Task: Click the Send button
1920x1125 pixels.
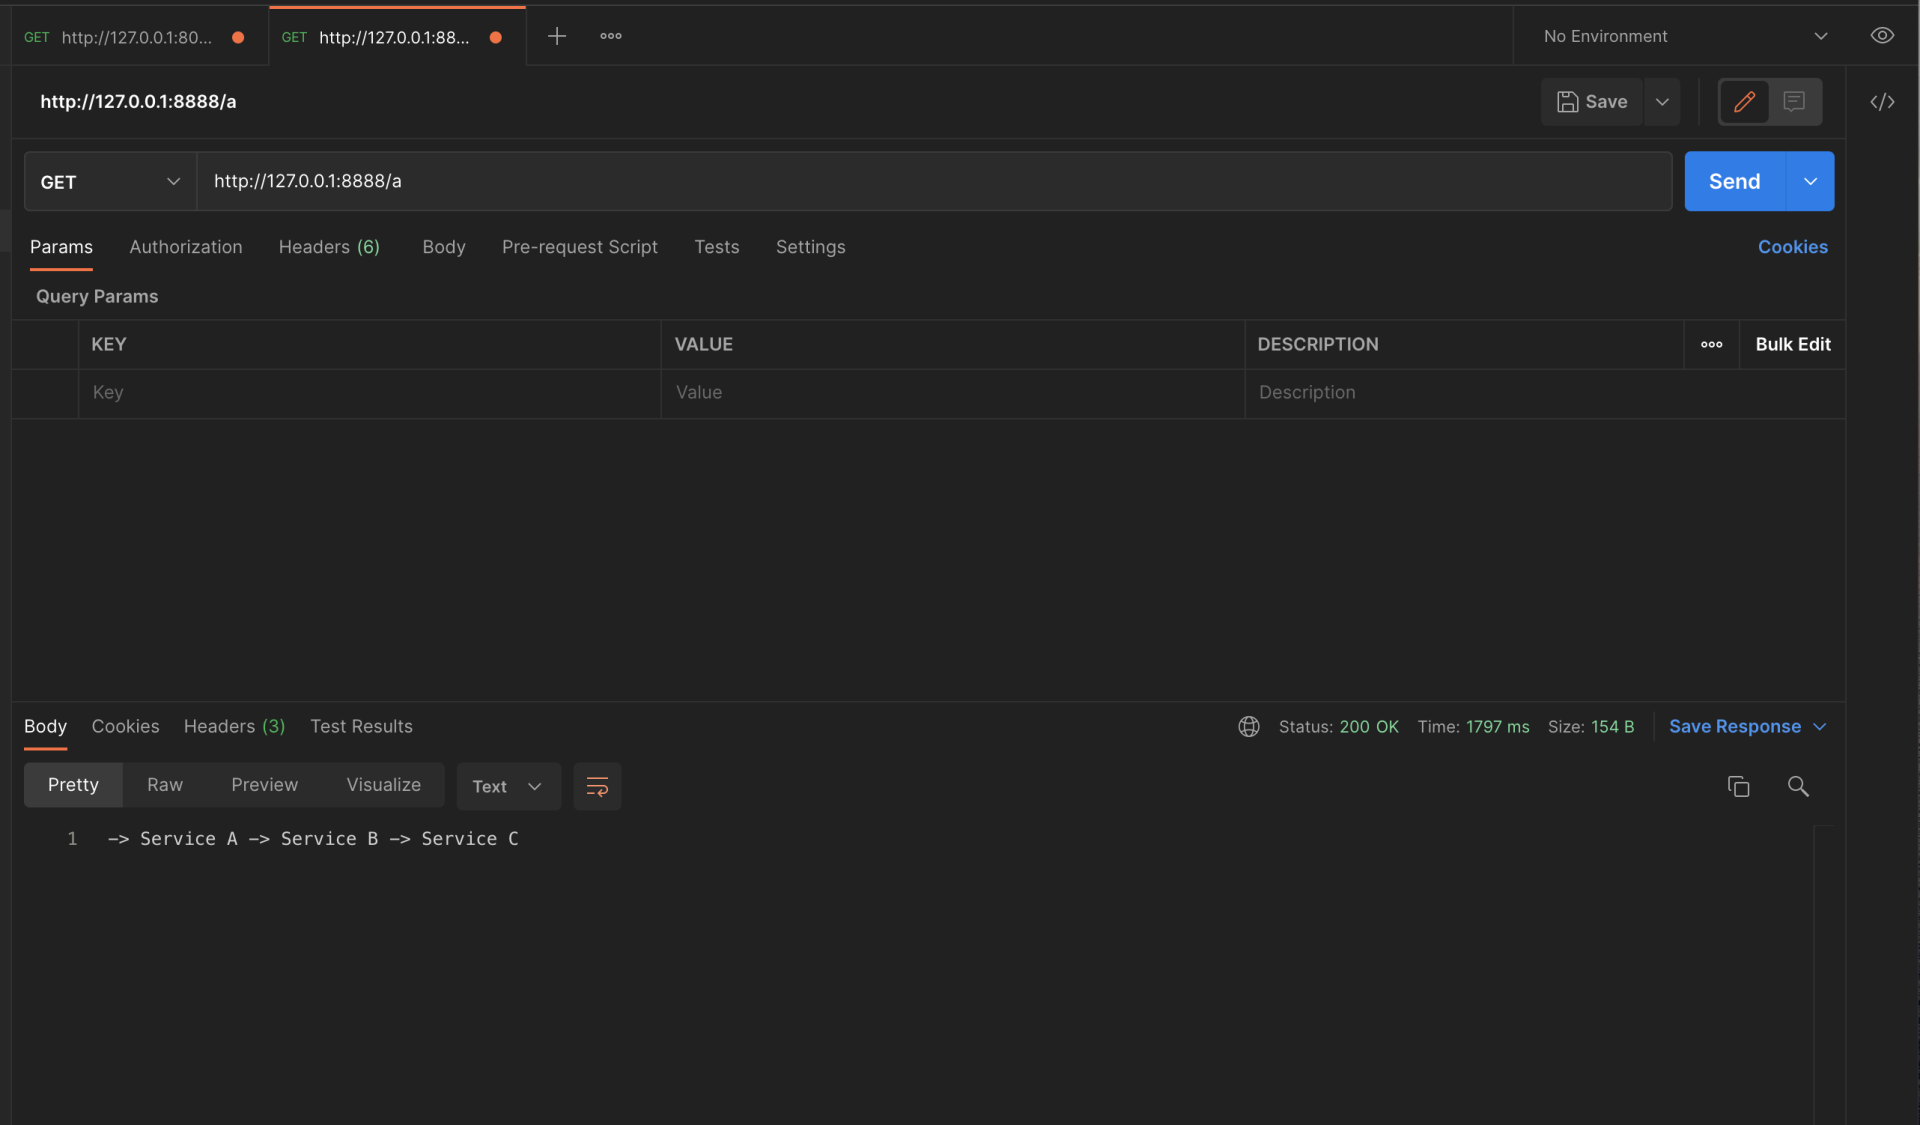Action: pyautogui.click(x=1734, y=182)
